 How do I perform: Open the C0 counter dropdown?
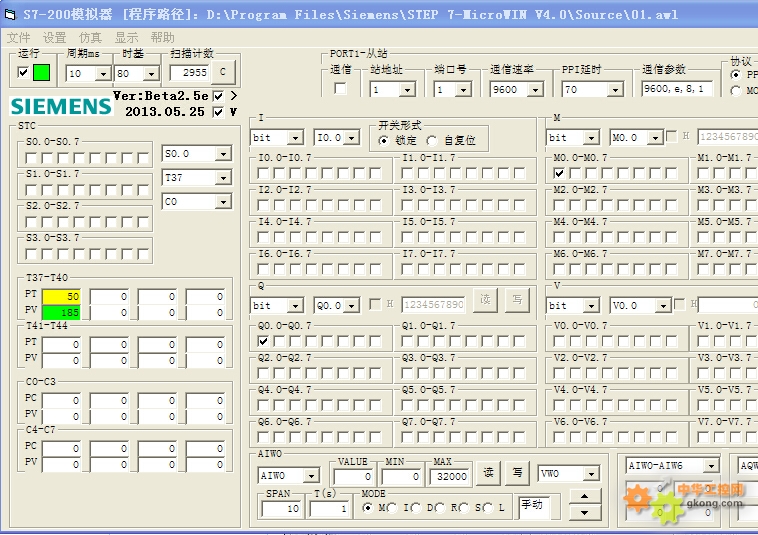223,202
